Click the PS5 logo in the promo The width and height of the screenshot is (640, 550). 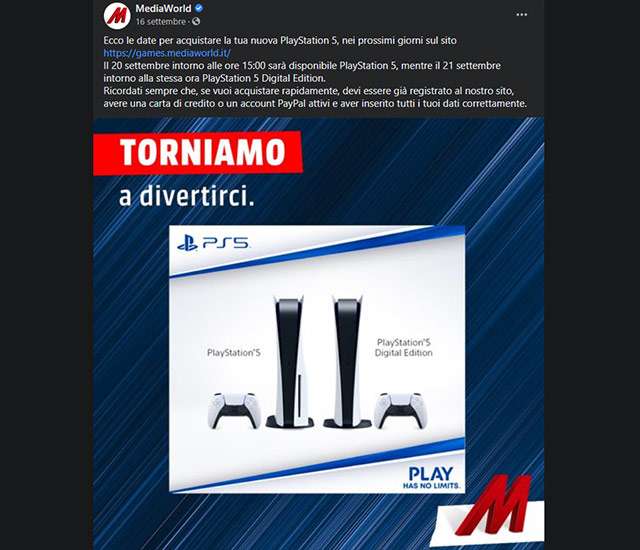point(213,244)
